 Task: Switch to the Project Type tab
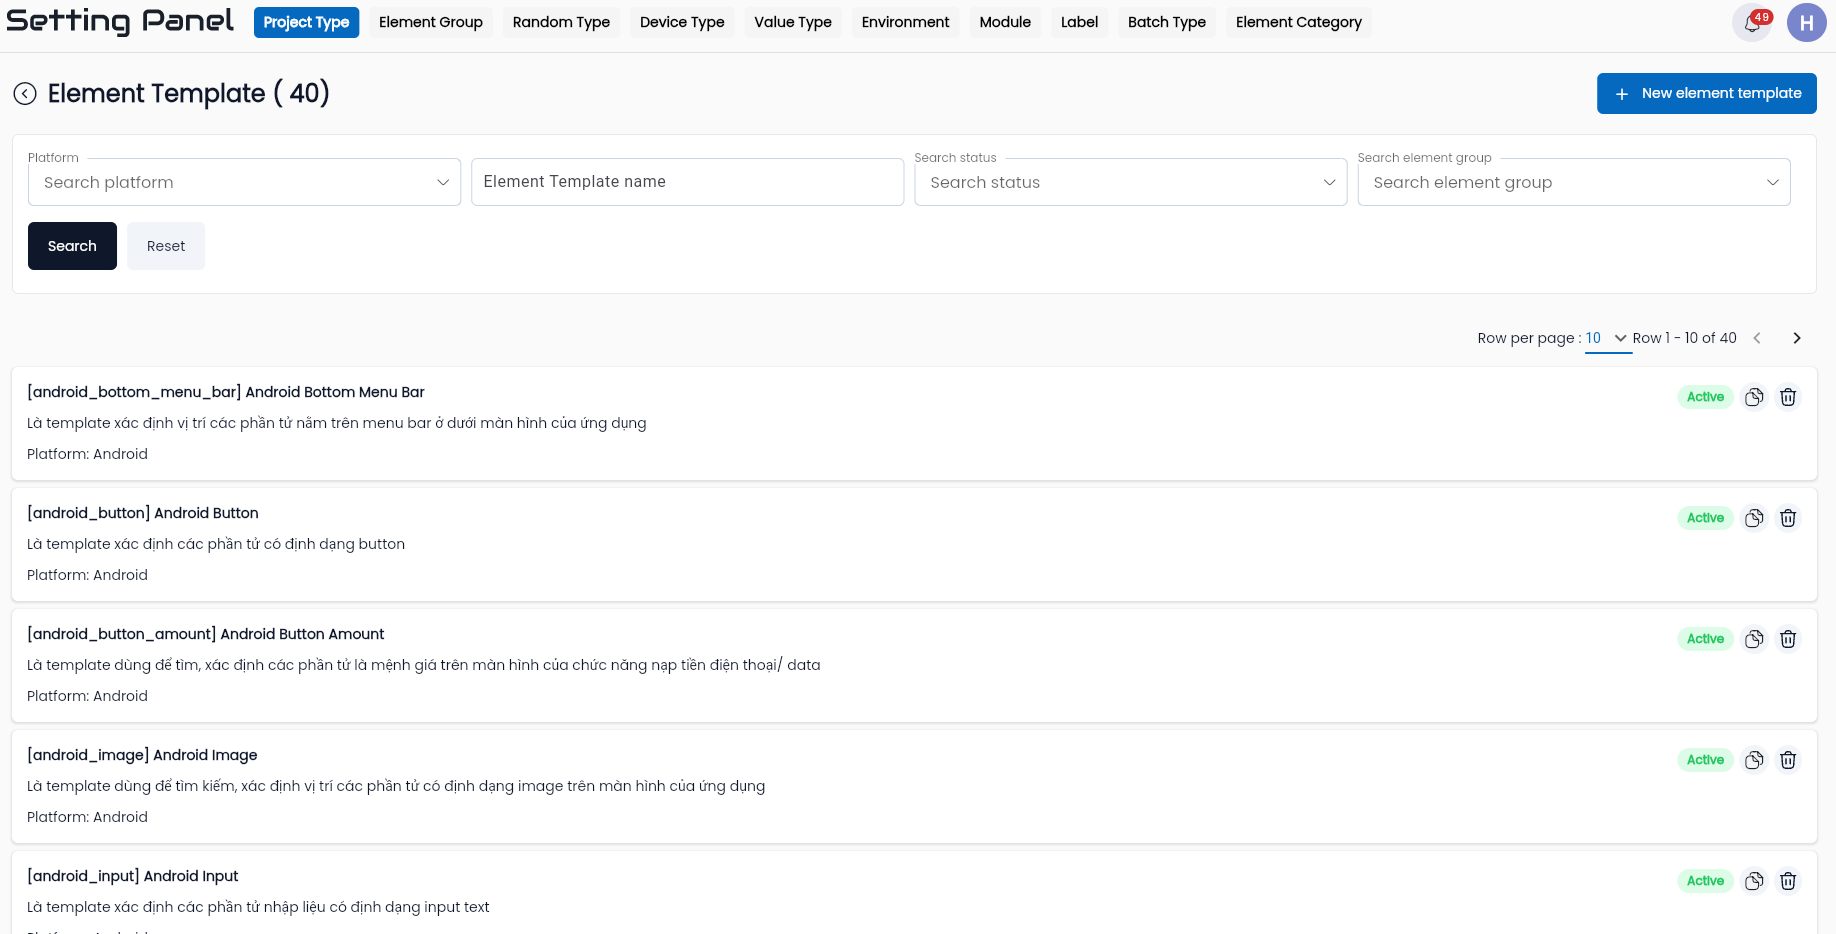pyautogui.click(x=306, y=22)
